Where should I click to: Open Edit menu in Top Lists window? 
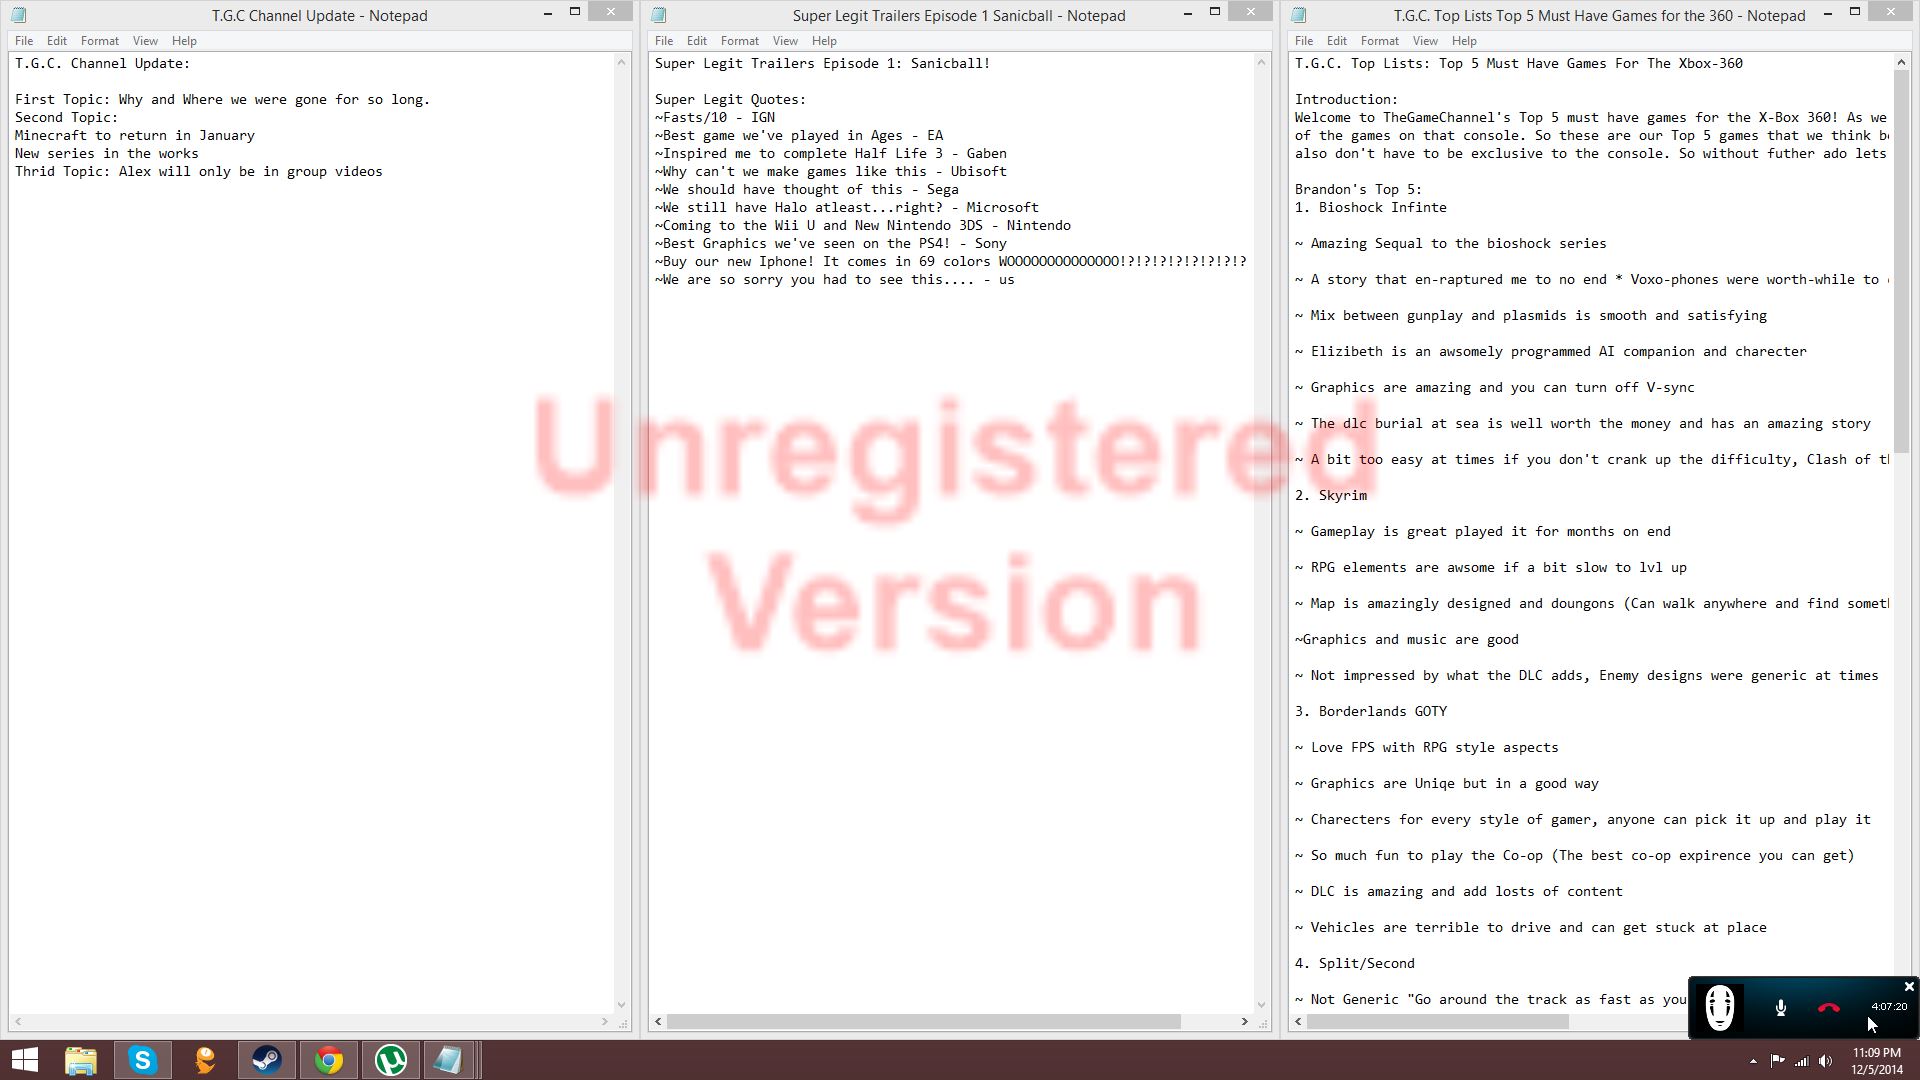tap(1337, 41)
